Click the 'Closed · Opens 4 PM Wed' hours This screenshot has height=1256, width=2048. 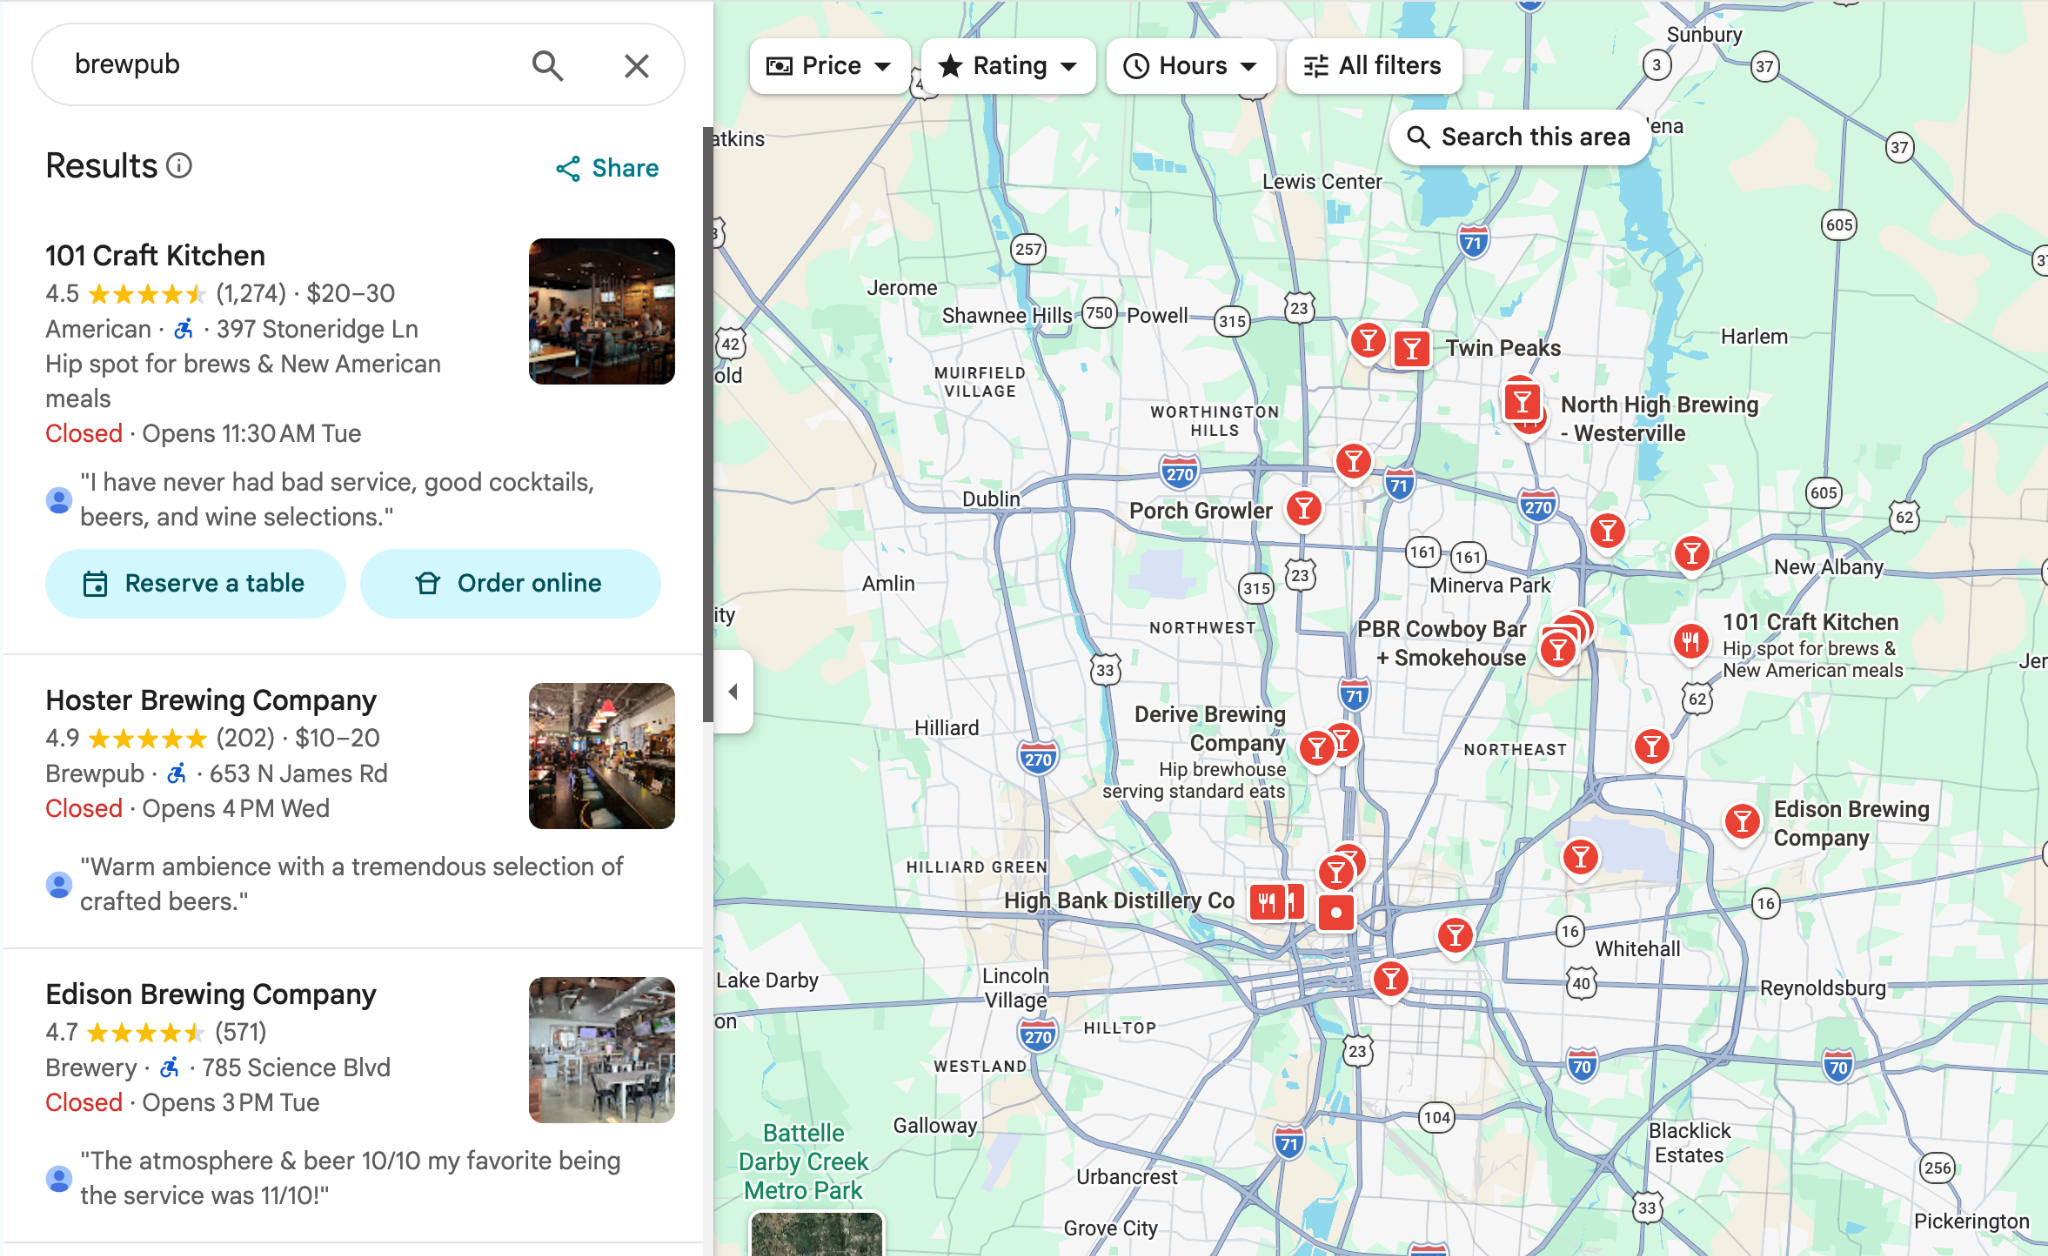(x=187, y=808)
